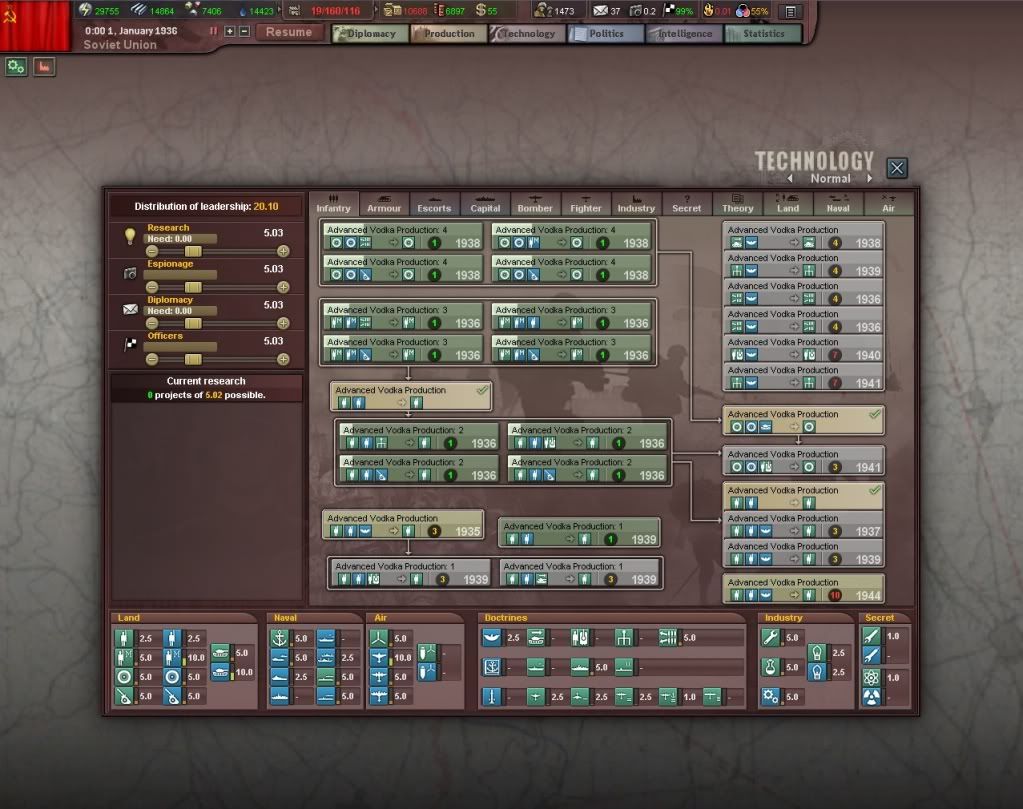Click the Espionage camera icon

tap(129, 273)
